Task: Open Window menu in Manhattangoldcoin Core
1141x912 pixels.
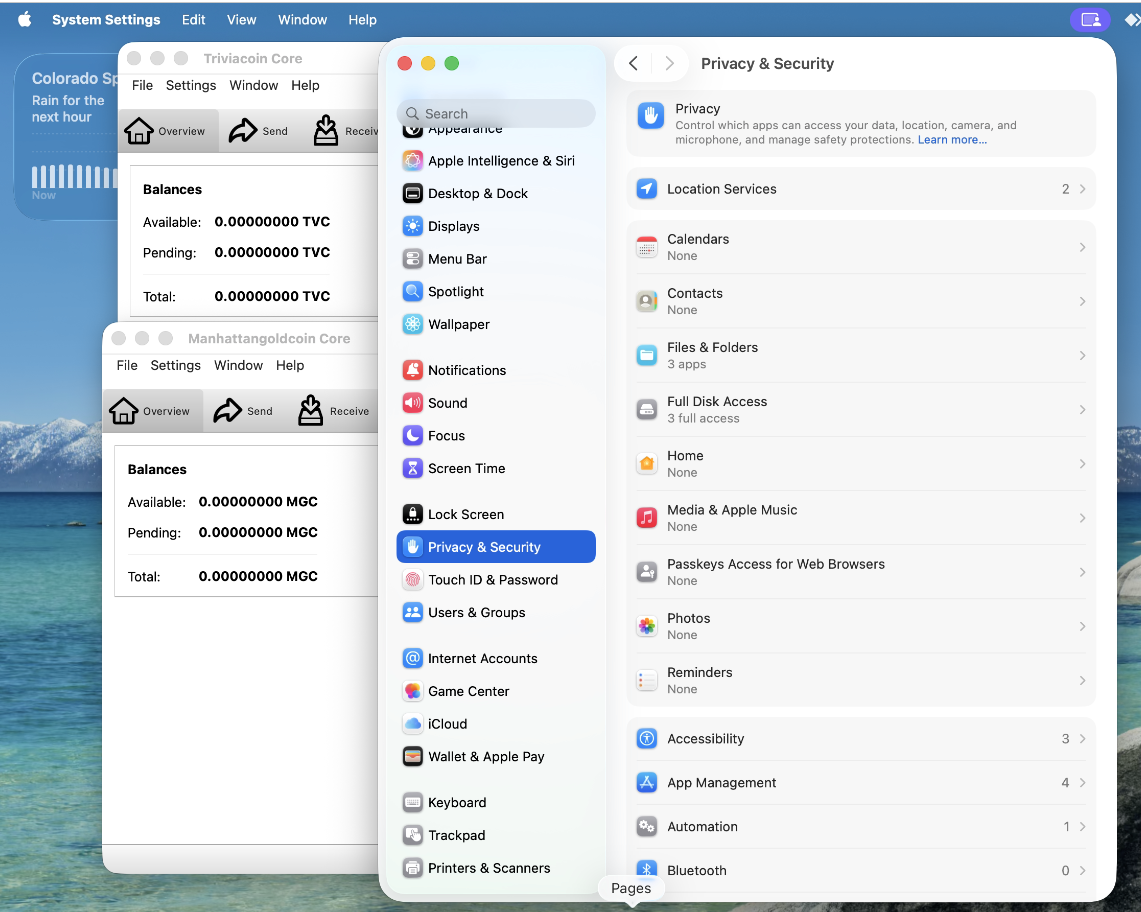Action: tap(238, 365)
